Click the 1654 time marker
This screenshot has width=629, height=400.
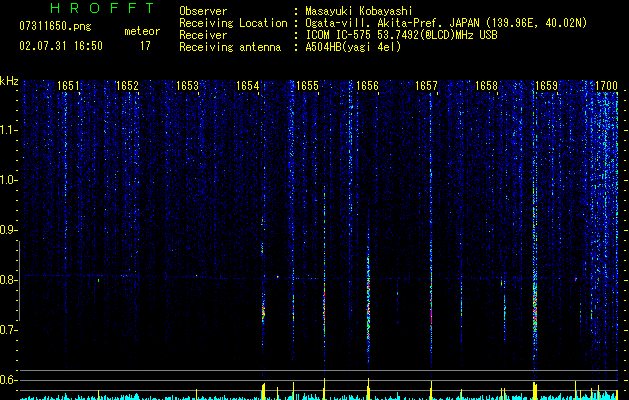pos(248,86)
